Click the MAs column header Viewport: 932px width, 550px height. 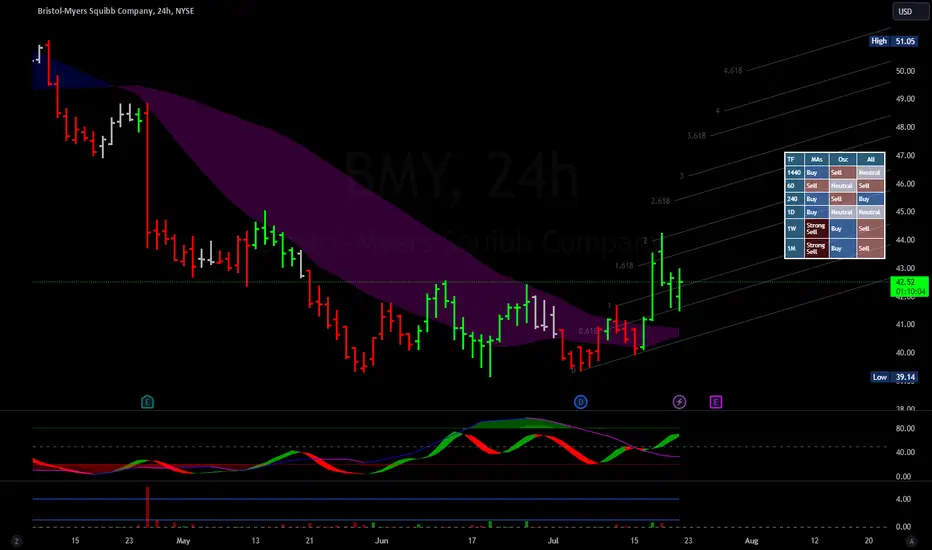point(817,159)
